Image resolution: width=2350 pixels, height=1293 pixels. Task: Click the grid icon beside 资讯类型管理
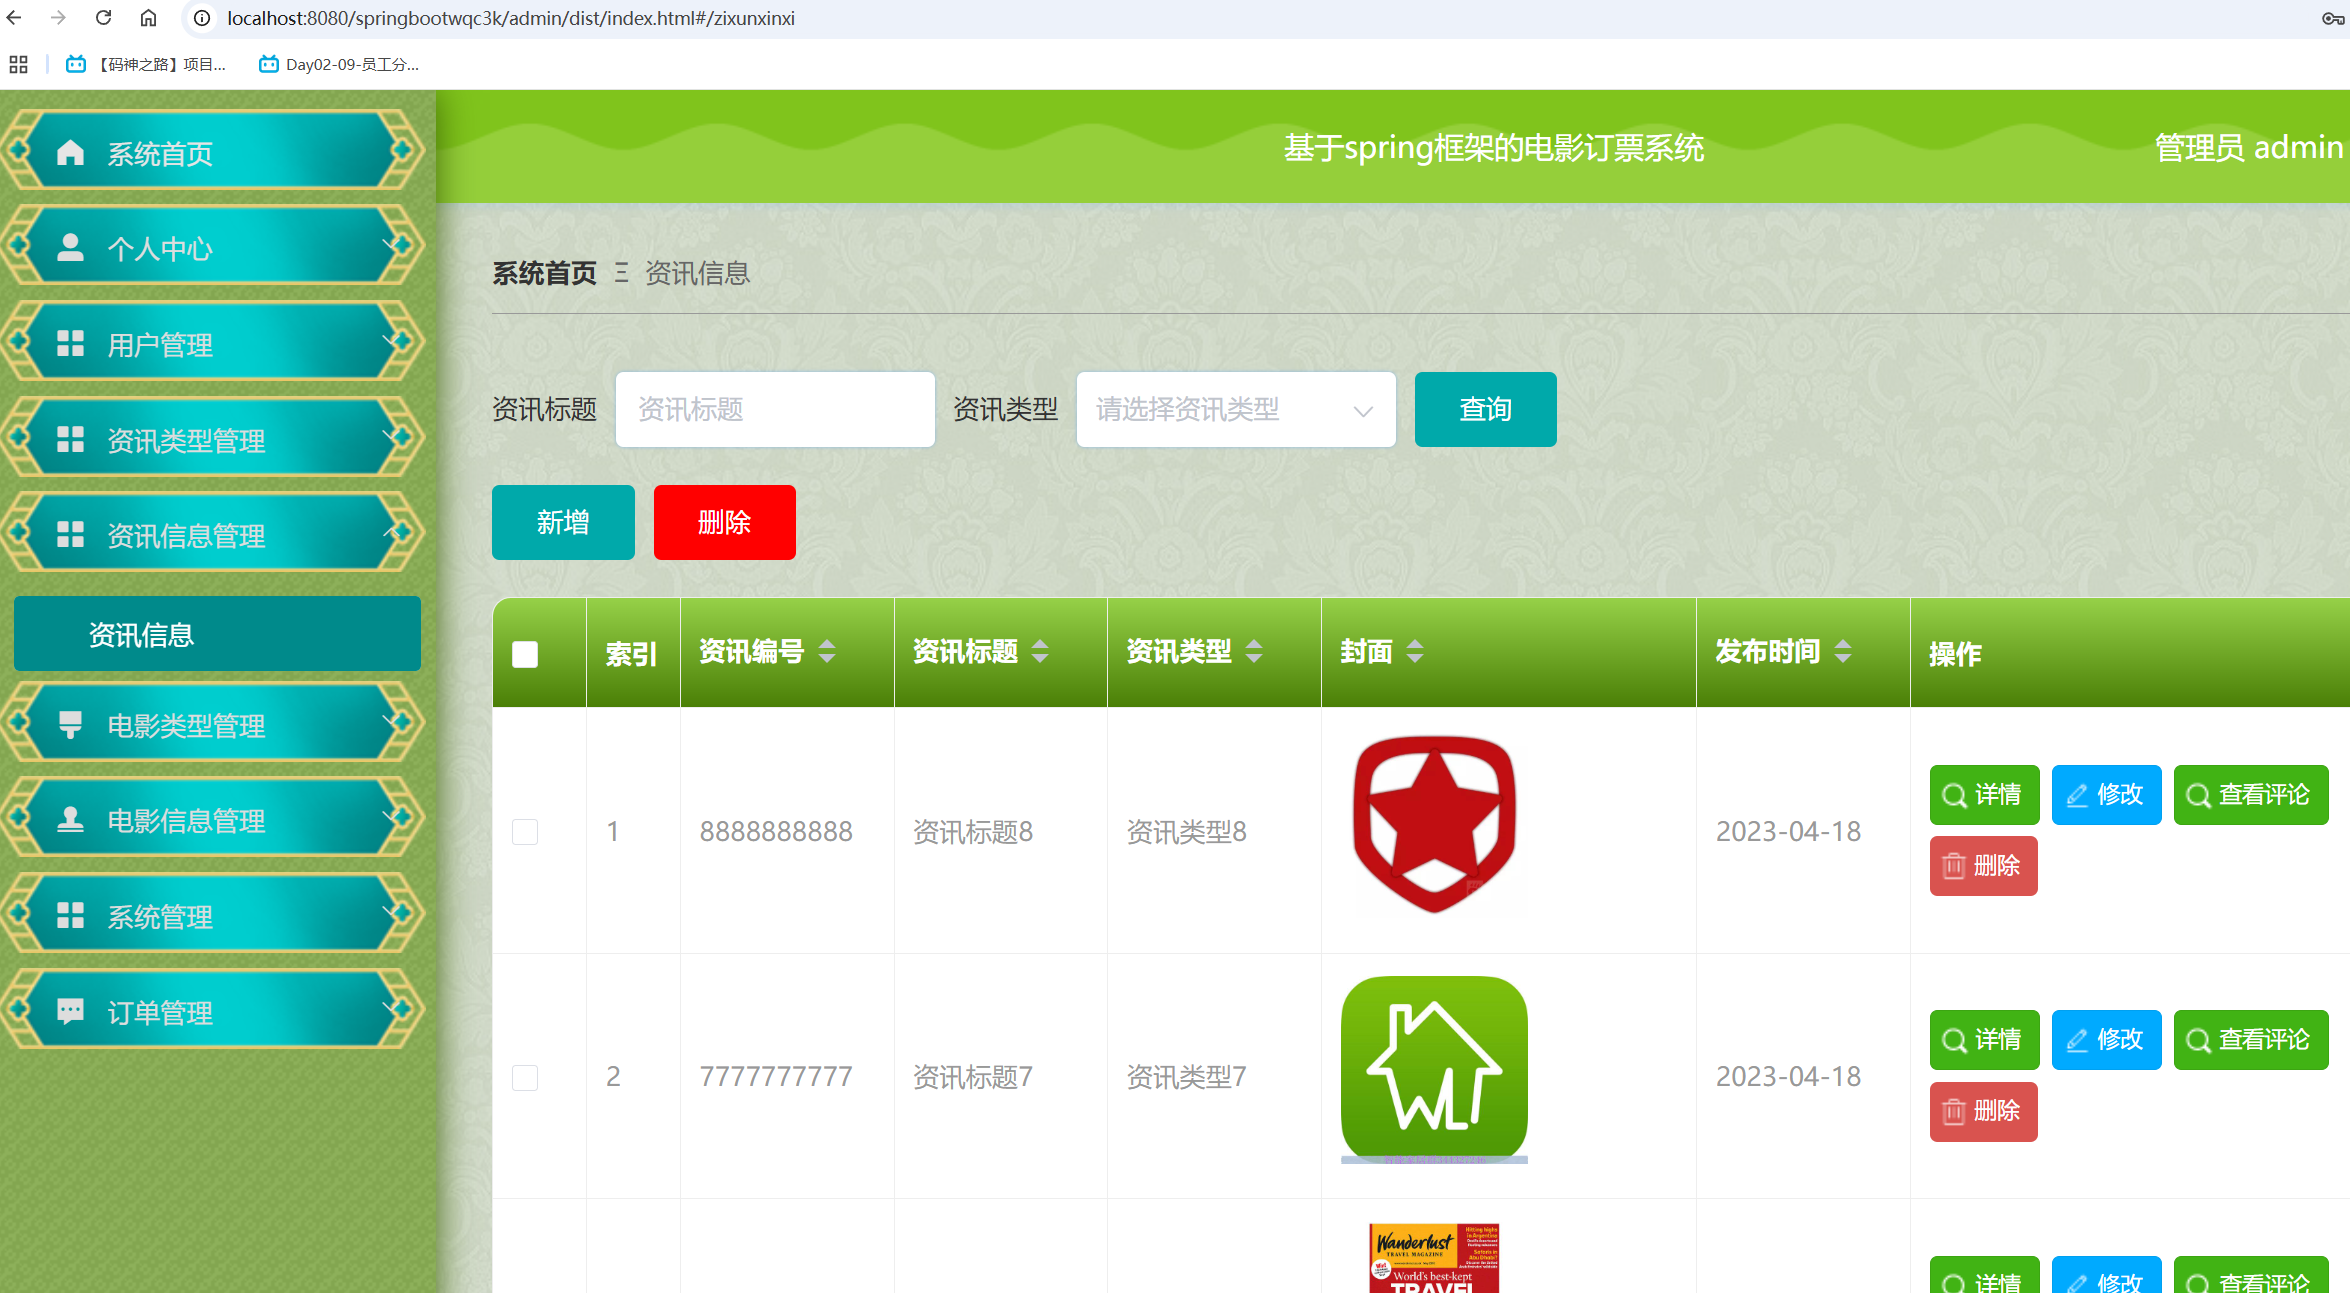70,439
